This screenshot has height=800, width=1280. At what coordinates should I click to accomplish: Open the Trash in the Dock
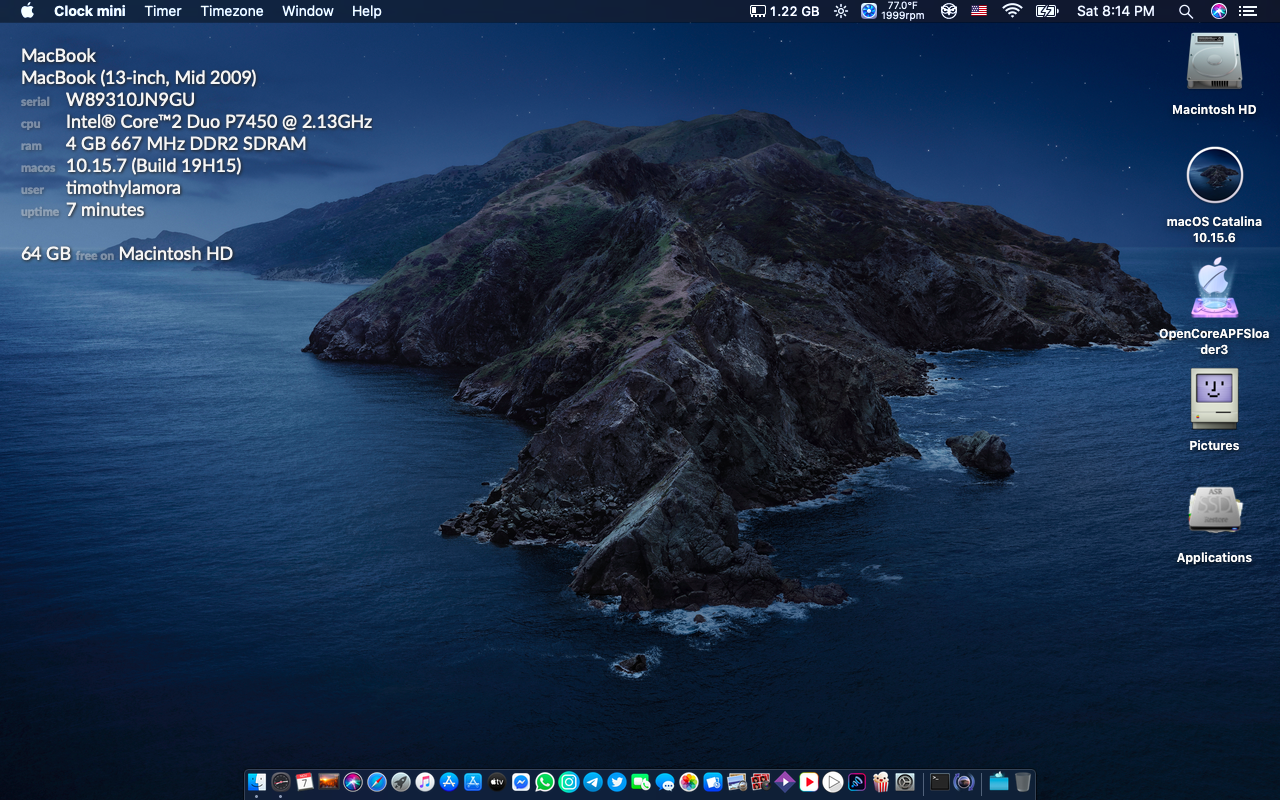(1023, 782)
